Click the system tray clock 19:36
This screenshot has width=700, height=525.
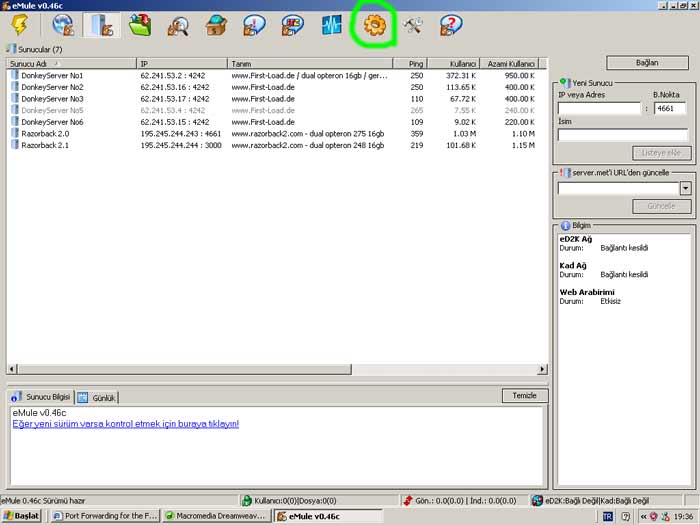683,517
